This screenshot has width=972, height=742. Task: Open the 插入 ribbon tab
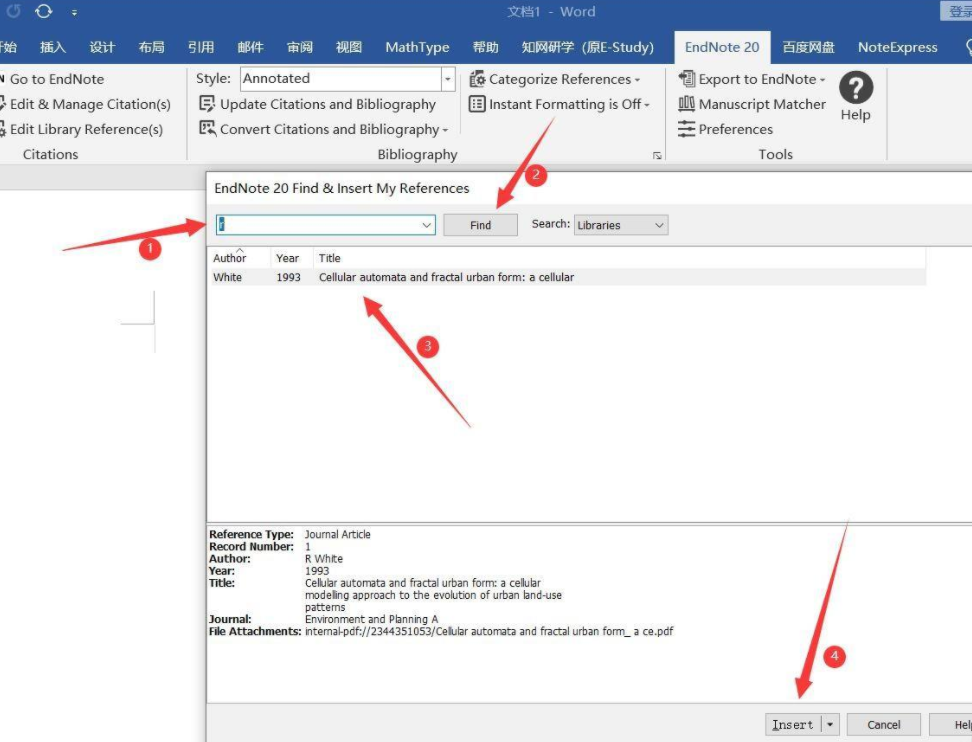pyautogui.click(x=53, y=47)
